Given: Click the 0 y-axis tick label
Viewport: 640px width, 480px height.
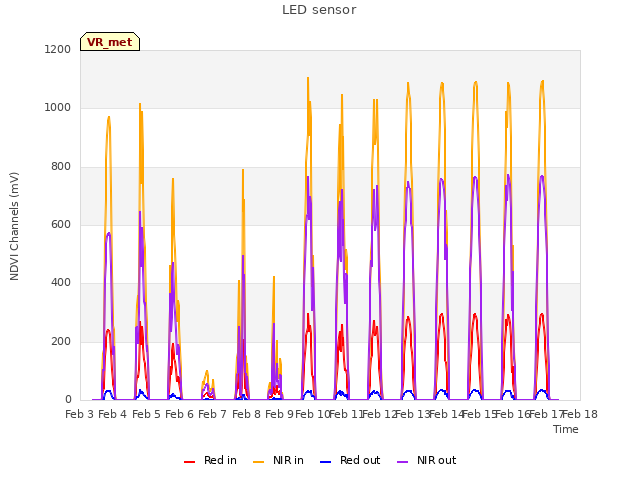Looking at the screenshot, I should point(68,400).
